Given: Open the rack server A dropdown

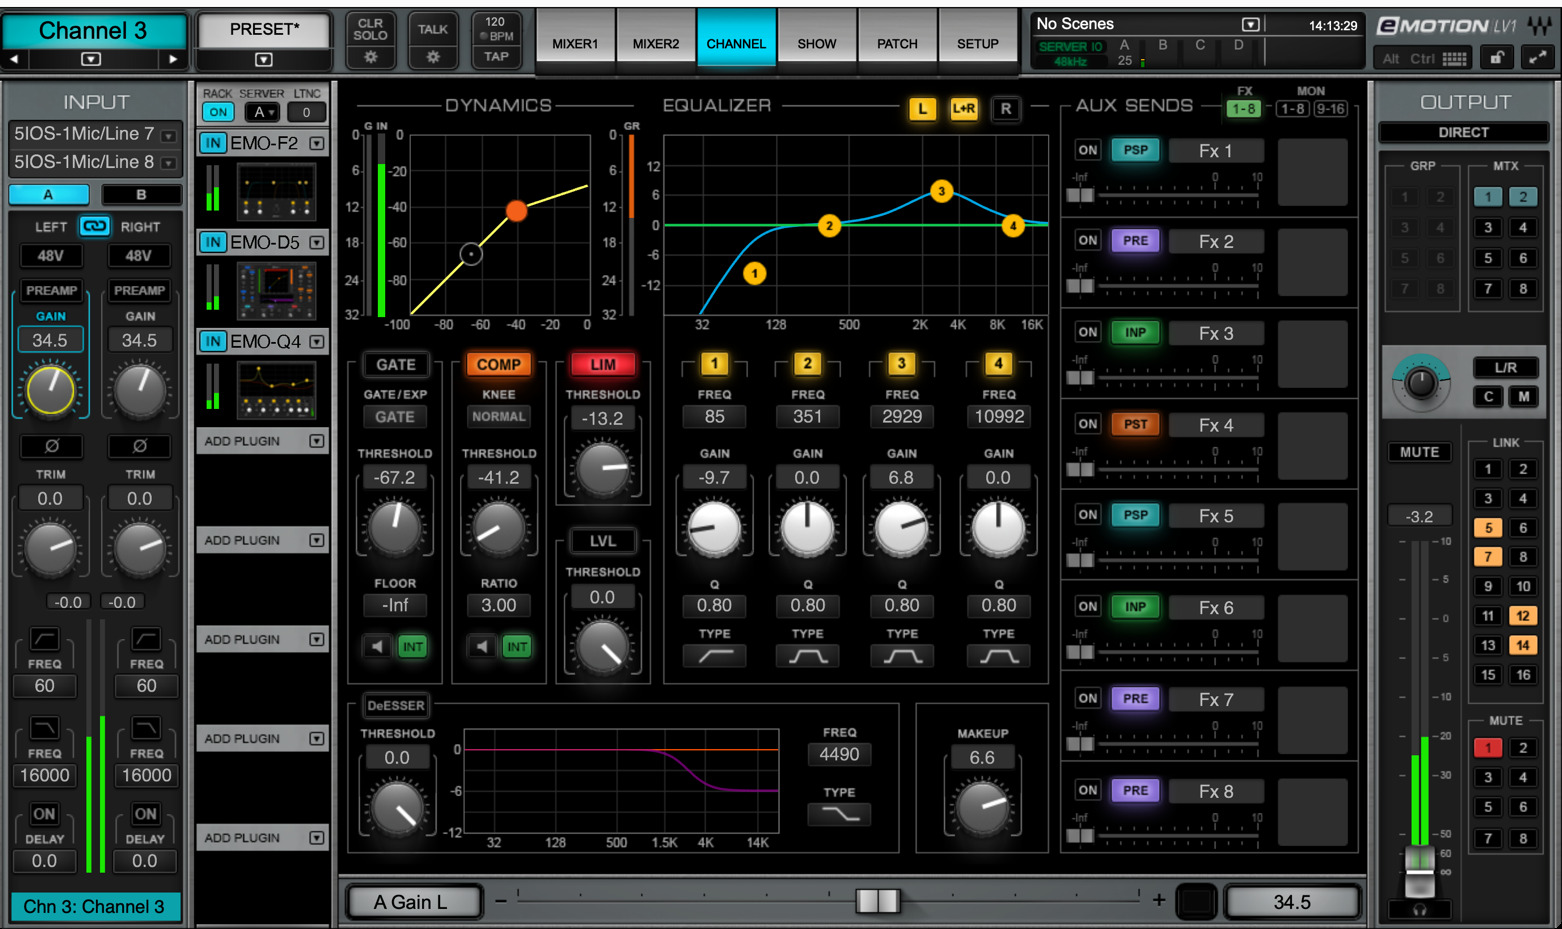Looking at the screenshot, I should click(x=262, y=112).
